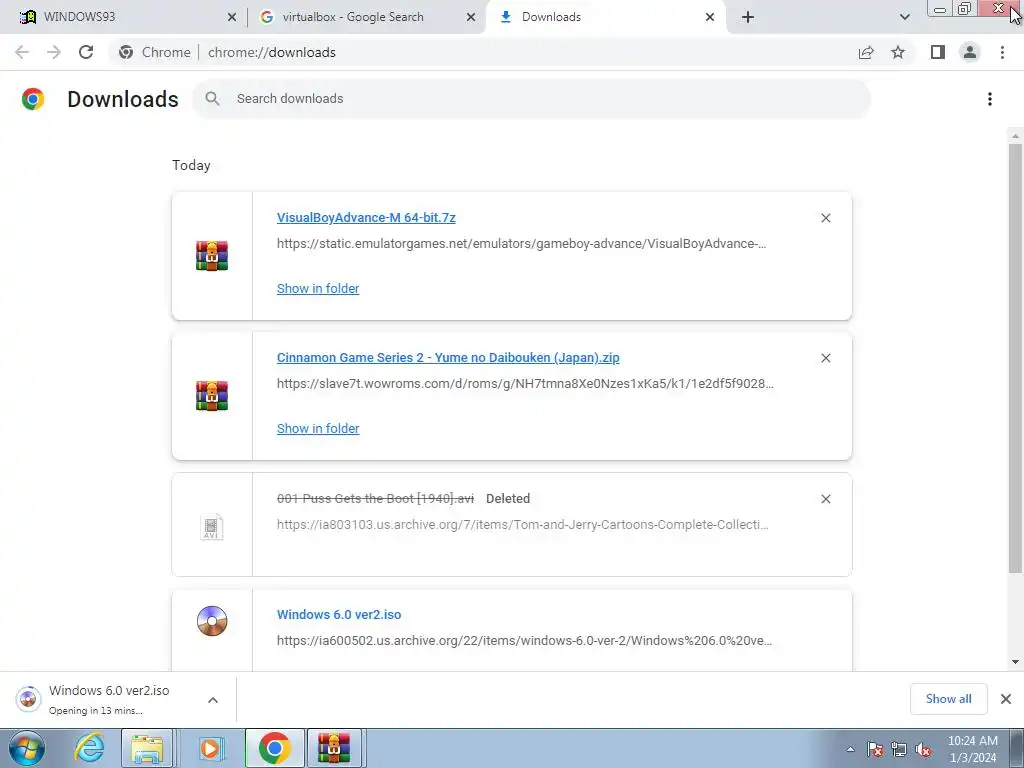Click the Deleted status label
The width and height of the screenshot is (1024, 768).
pos(508,498)
